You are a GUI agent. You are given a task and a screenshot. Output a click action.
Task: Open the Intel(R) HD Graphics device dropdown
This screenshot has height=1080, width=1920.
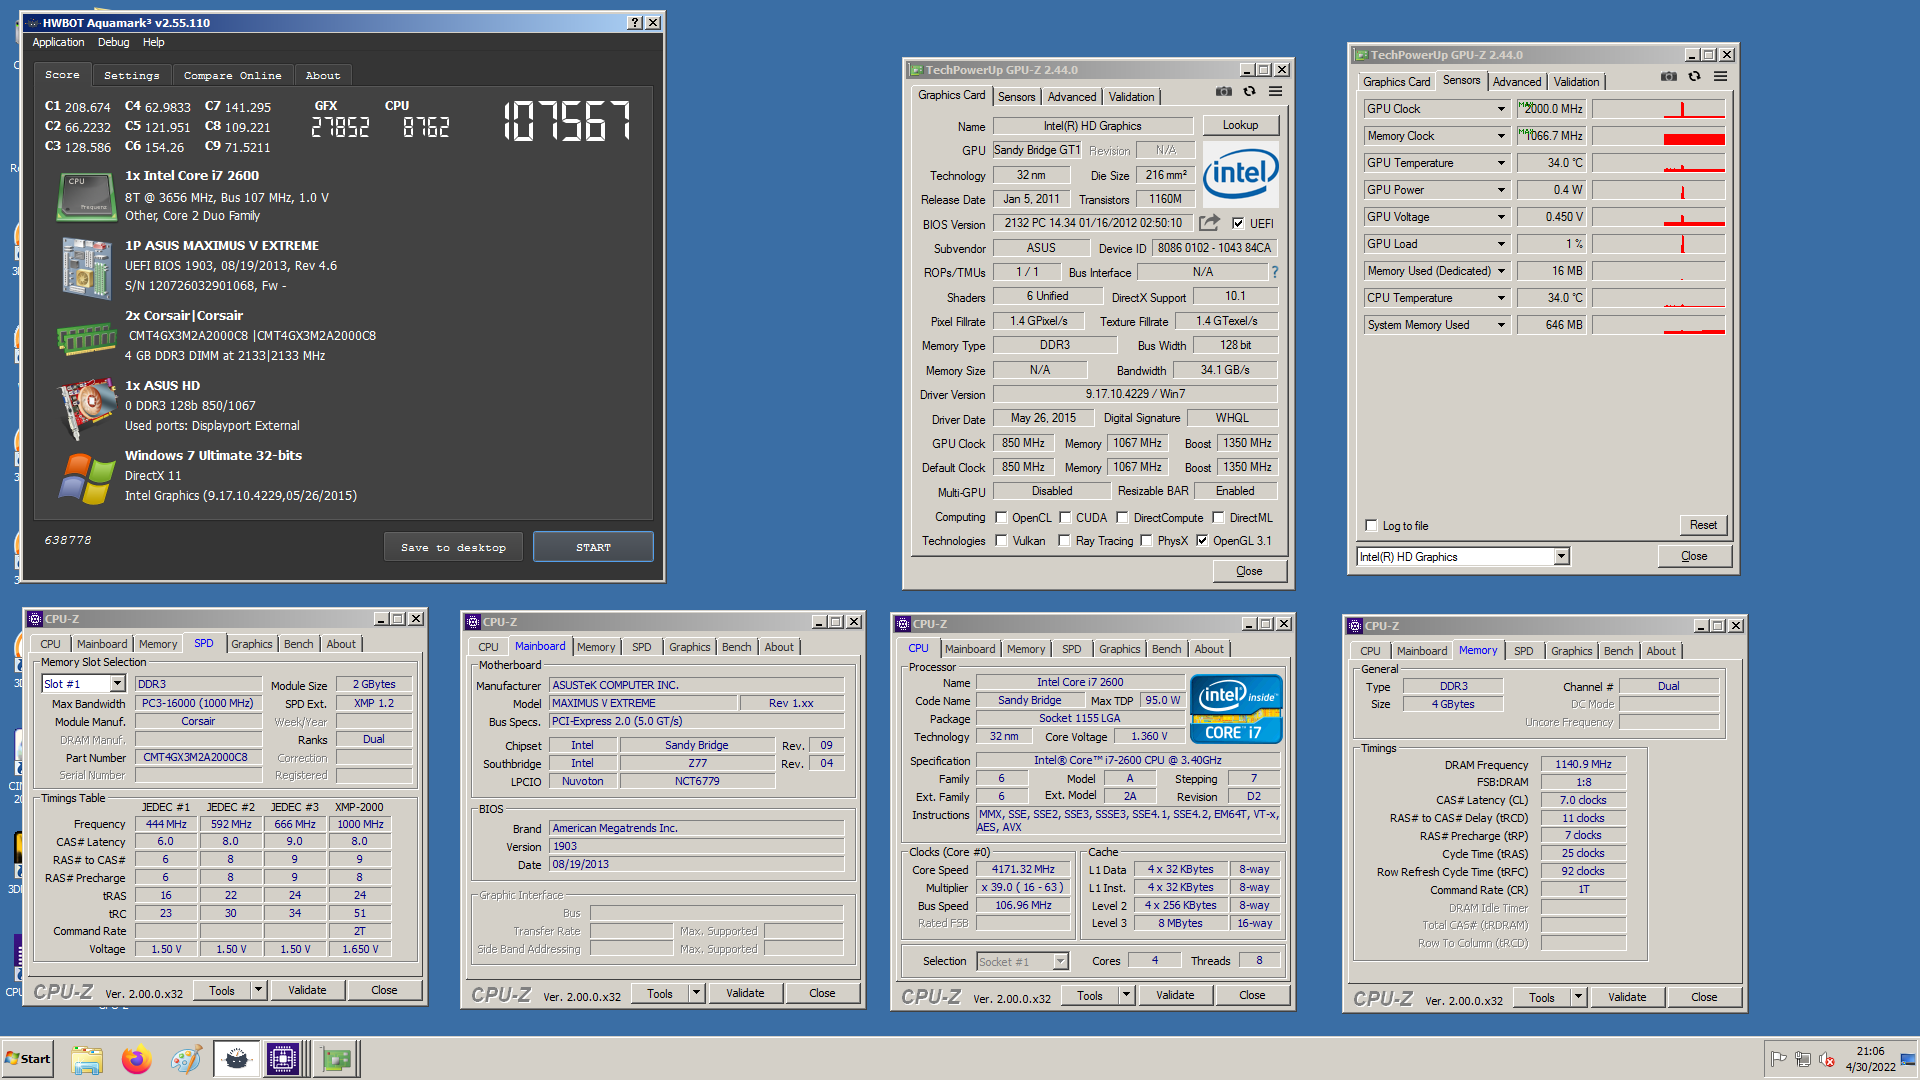1562,557
